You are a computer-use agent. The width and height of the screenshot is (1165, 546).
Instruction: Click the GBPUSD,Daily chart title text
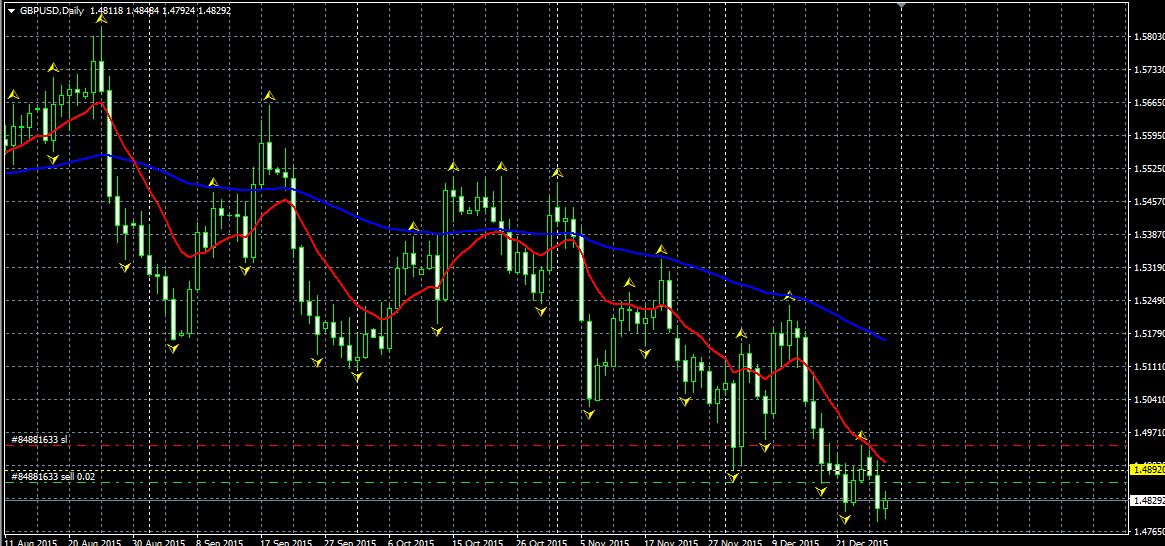[51, 11]
